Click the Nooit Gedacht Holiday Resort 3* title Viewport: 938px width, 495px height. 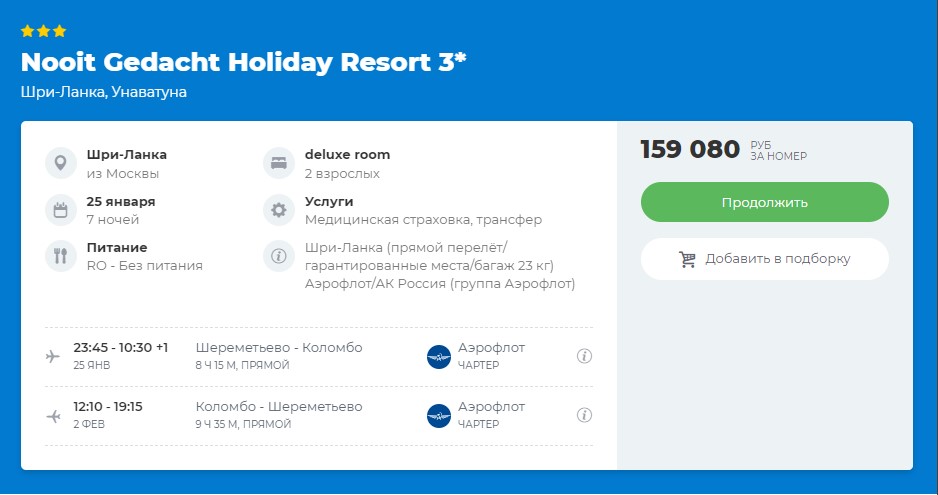[243, 62]
